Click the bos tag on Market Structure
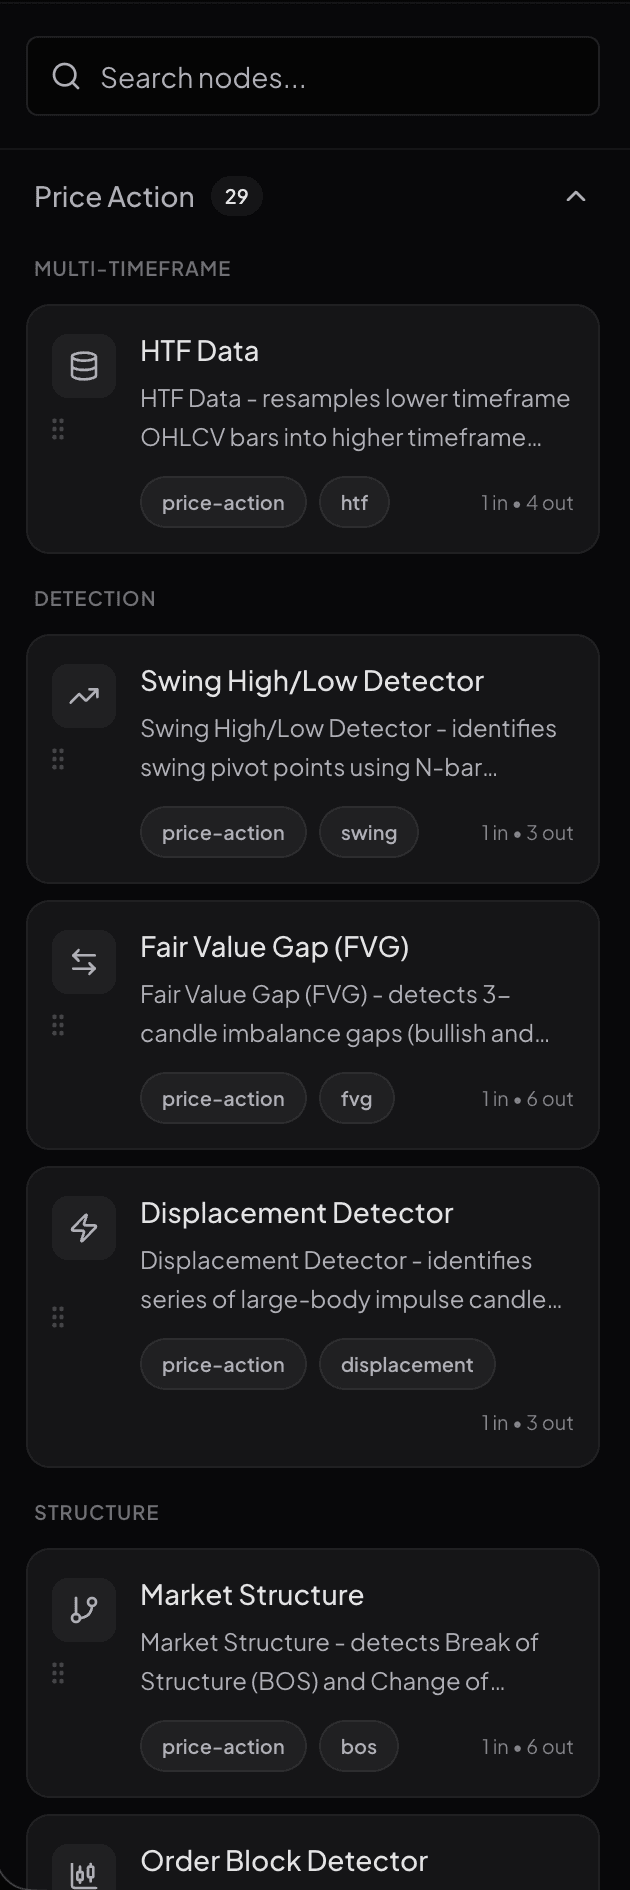The height and width of the screenshot is (1890, 630). click(359, 1747)
